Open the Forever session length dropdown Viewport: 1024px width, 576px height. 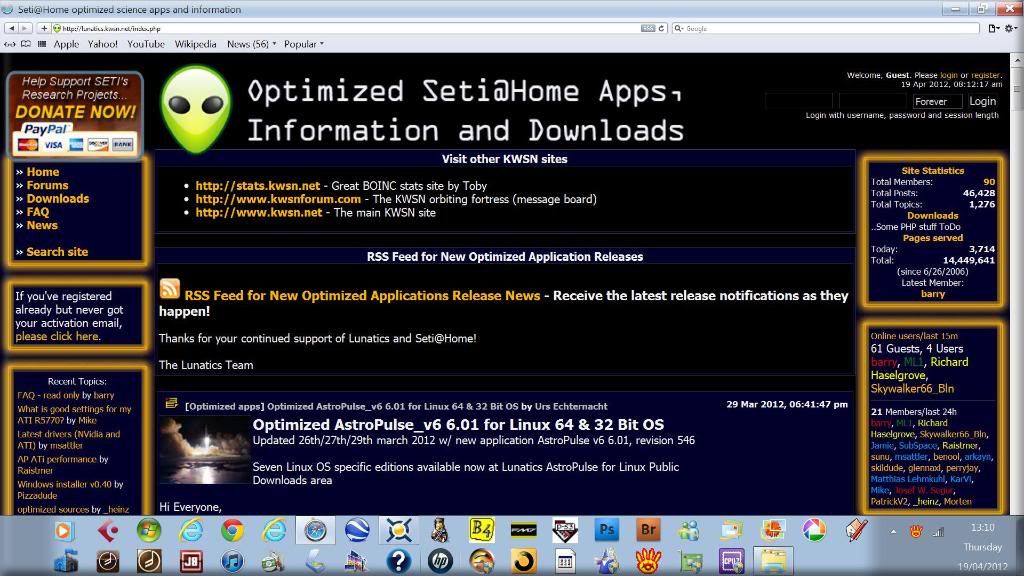point(936,101)
